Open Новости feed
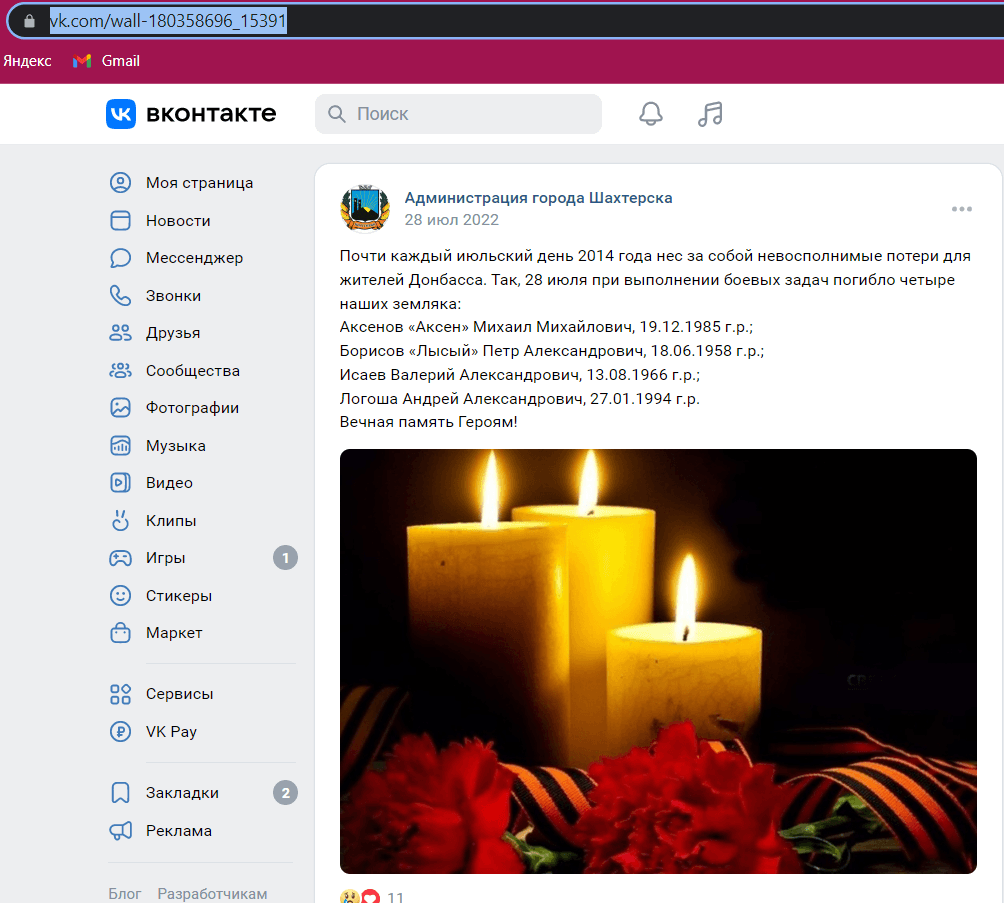This screenshot has height=903, width=1004. pyautogui.click(x=178, y=221)
